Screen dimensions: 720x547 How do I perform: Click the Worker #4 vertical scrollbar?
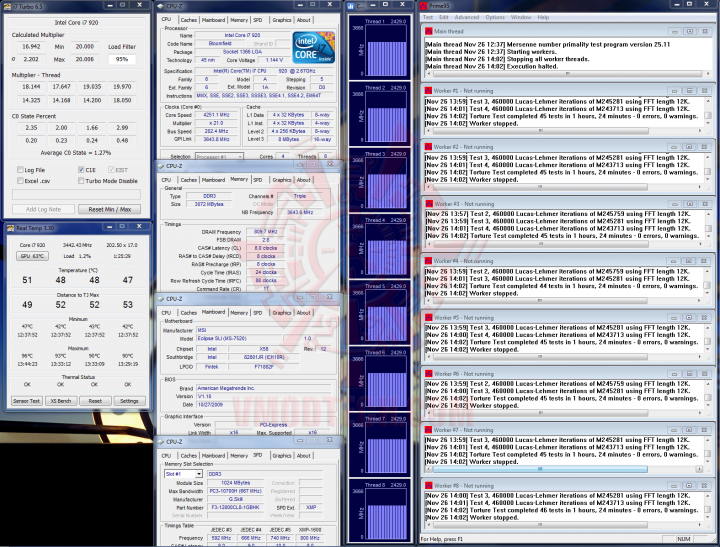click(708, 282)
